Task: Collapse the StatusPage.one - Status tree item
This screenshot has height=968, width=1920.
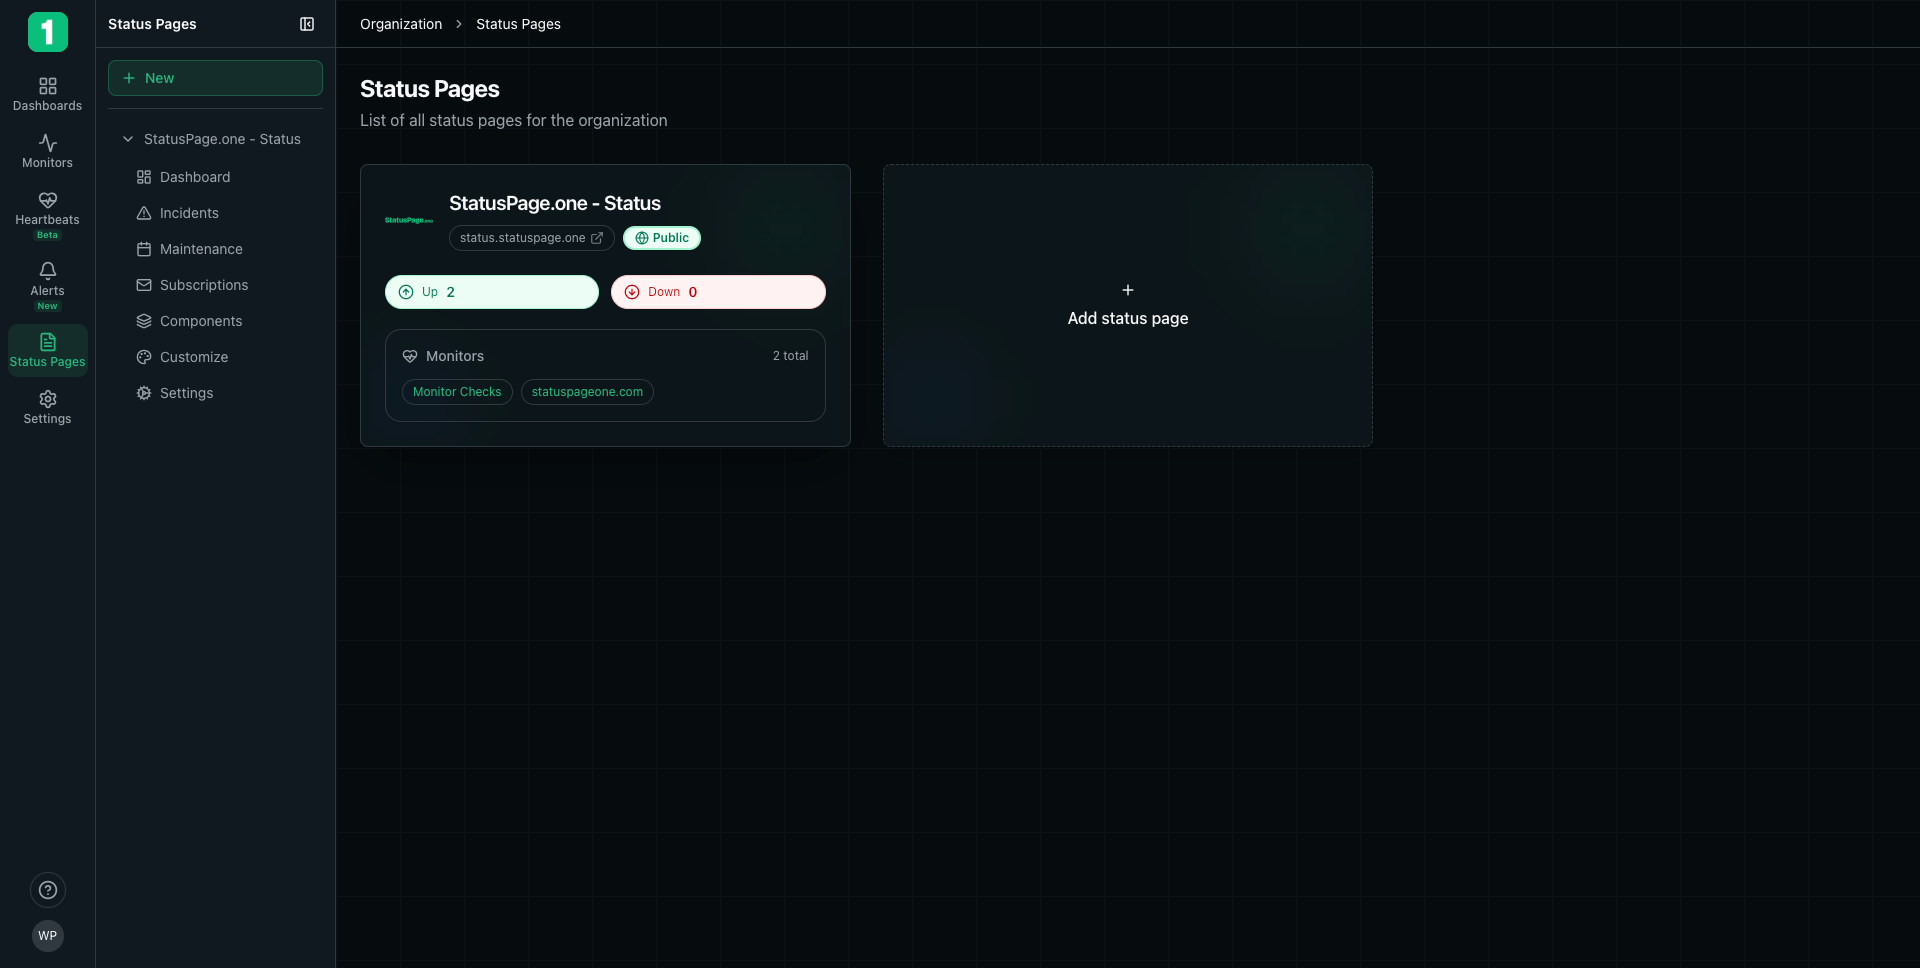Action: click(x=127, y=139)
